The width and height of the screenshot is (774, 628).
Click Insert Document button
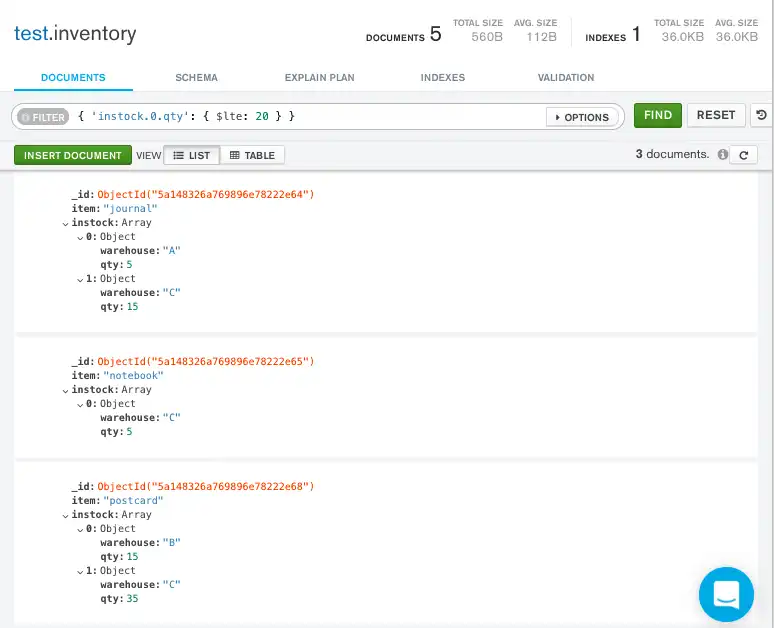[x=73, y=155]
